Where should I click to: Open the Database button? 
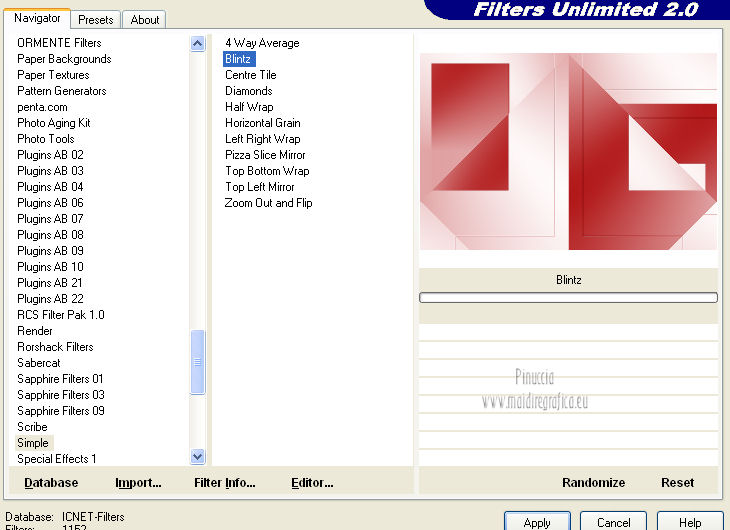51,482
